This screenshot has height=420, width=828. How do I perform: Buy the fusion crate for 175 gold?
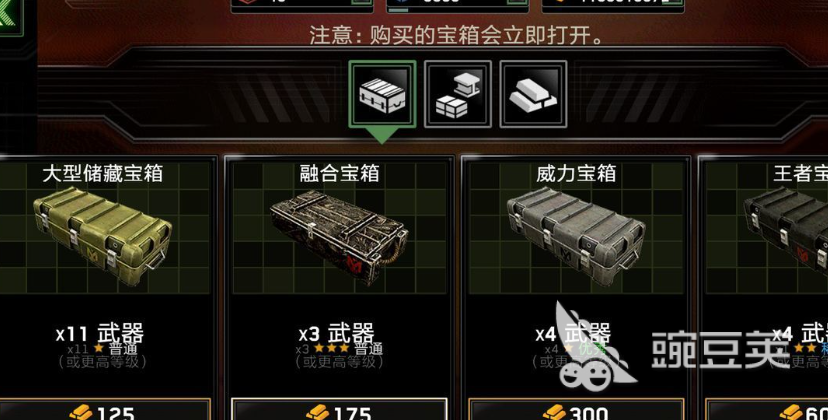click(x=339, y=410)
